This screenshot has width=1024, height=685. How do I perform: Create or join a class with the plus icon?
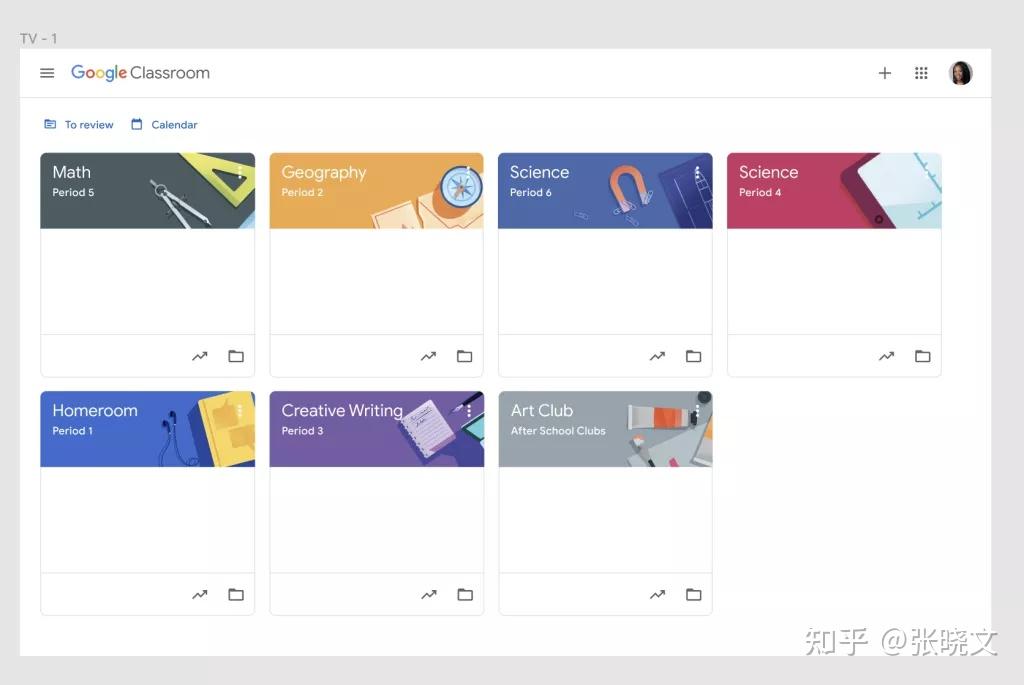[885, 72]
